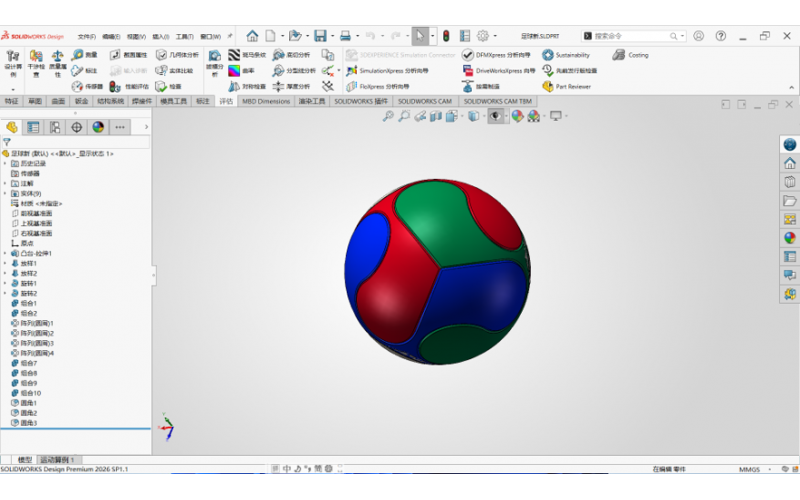Viewport: 800px width, 500px height.
Task: Click the 设计算例 design study button
Action: coord(13,64)
